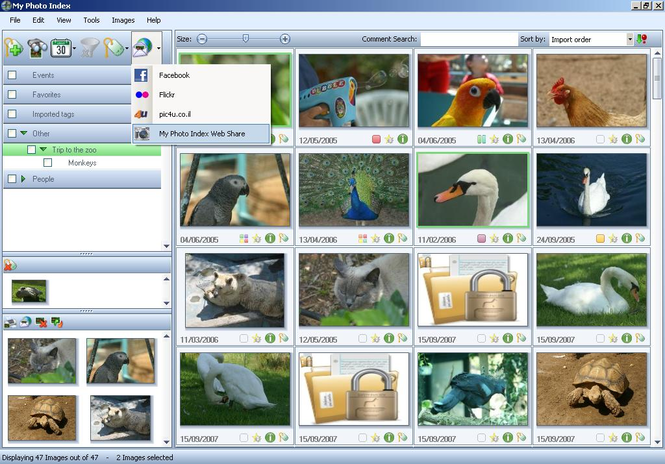Collapse the Trip to the zoo node
Screen dimensions: 665x464
[43, 149]
